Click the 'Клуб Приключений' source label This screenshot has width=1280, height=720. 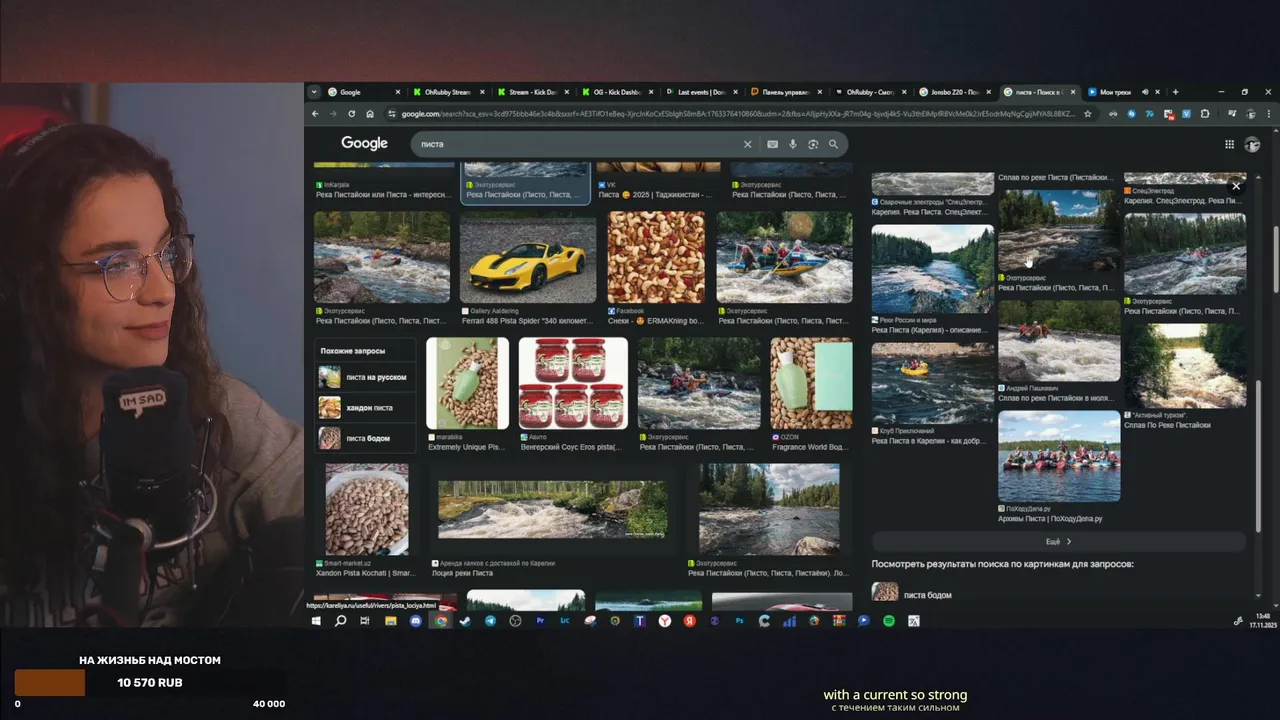(908, 430)
